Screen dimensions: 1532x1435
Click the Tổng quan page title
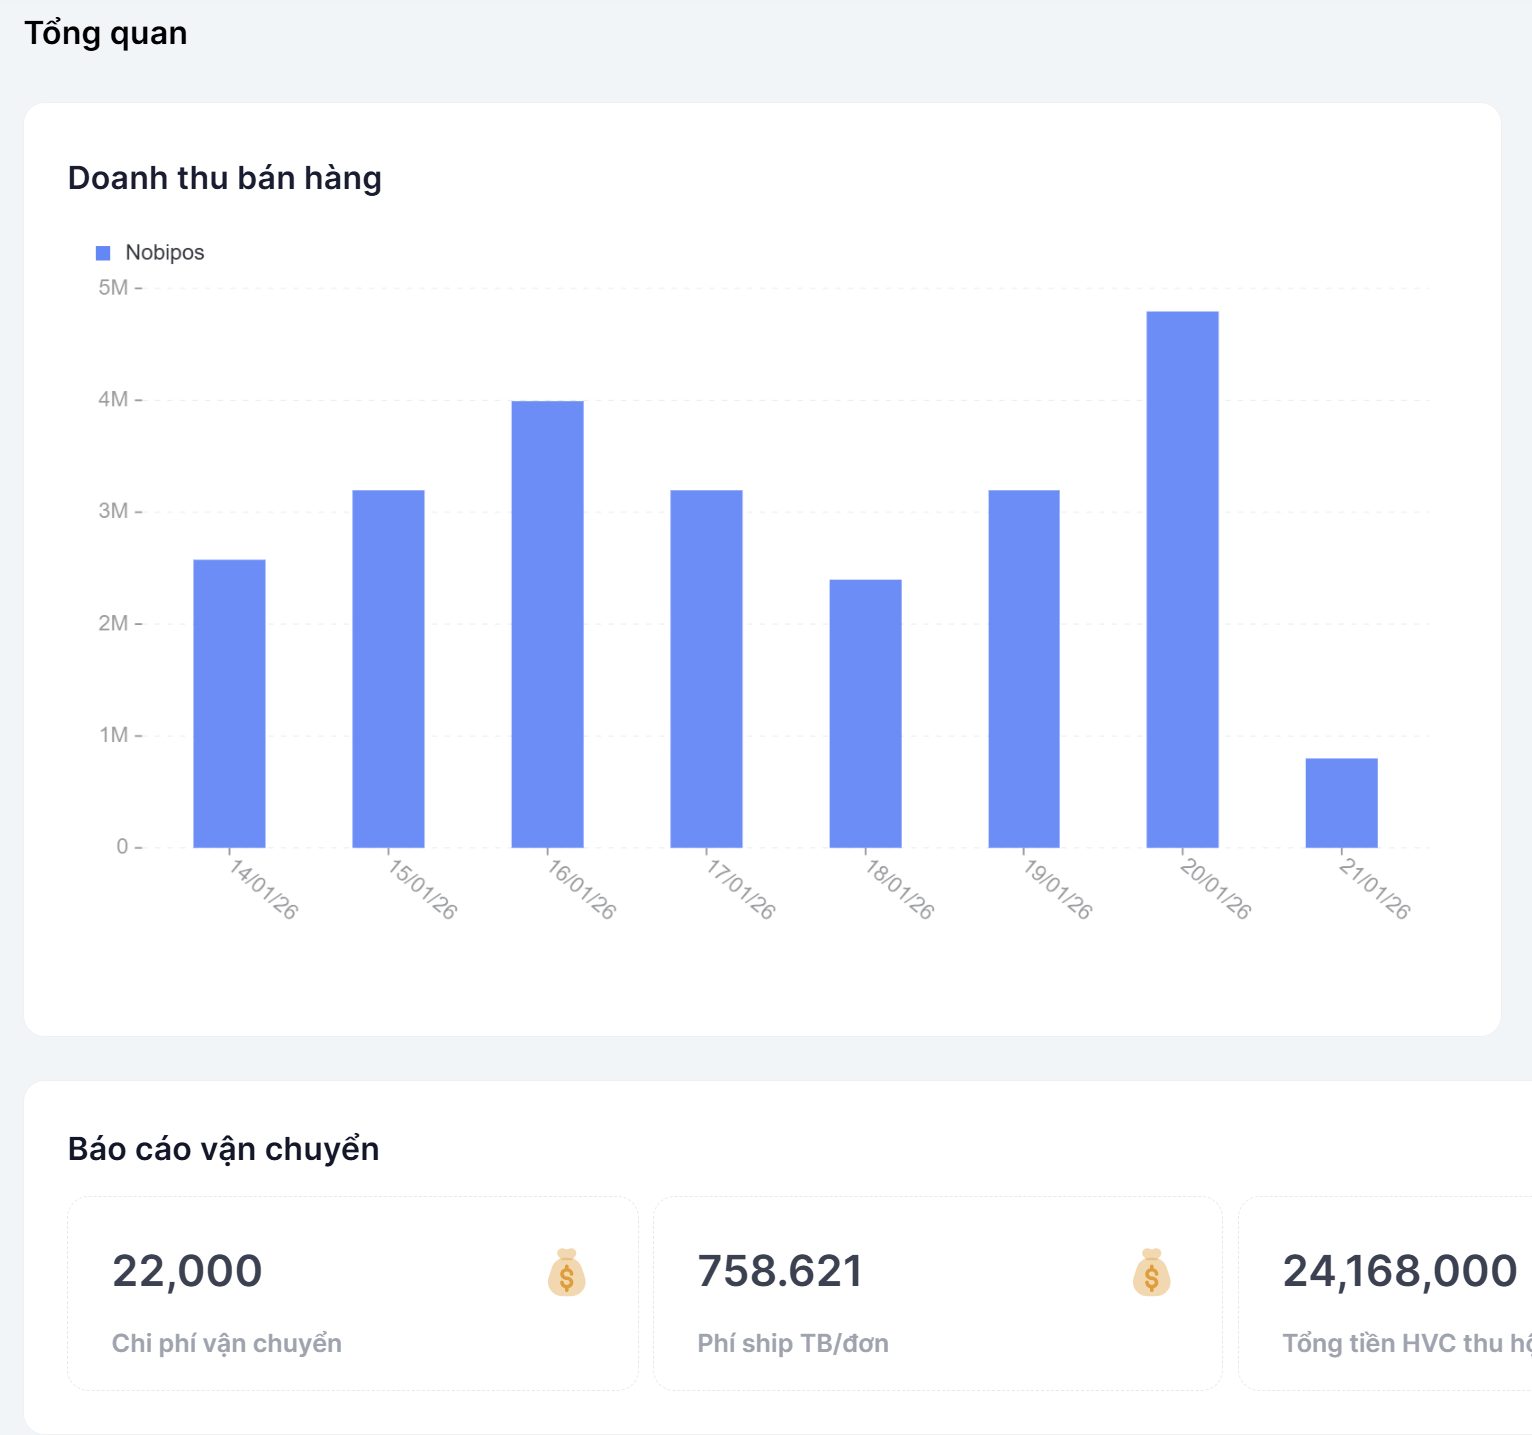point(106,33)
